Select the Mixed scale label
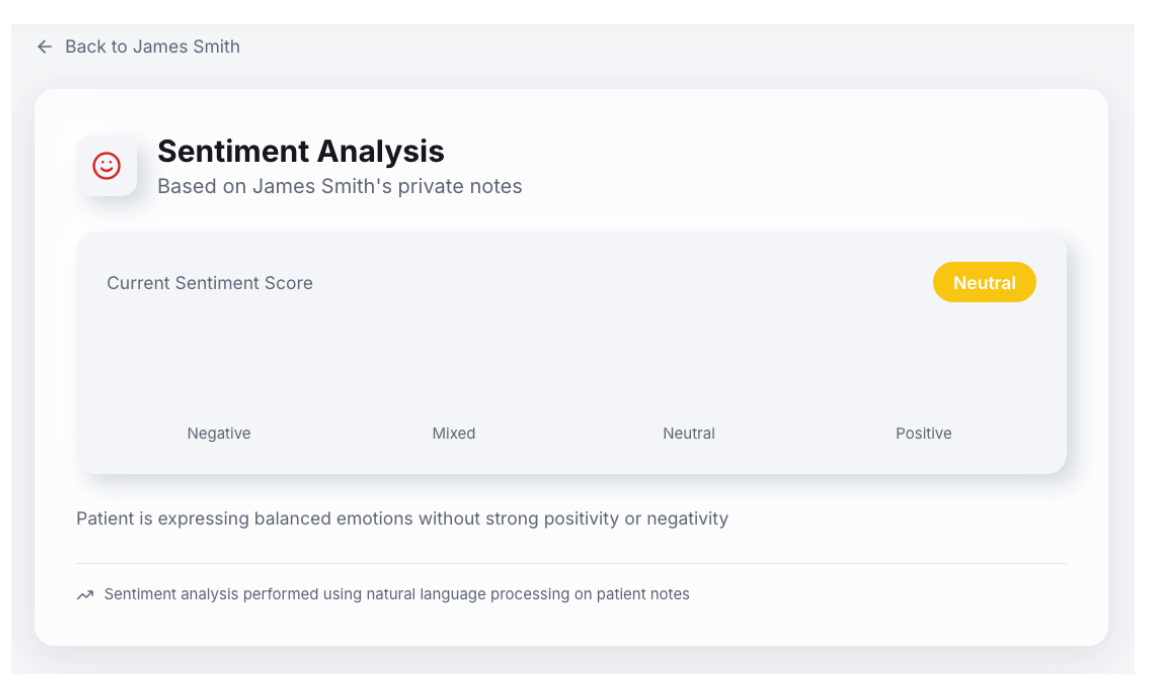The height and width of the screenshot is (696, 1156). coord(454,434)
